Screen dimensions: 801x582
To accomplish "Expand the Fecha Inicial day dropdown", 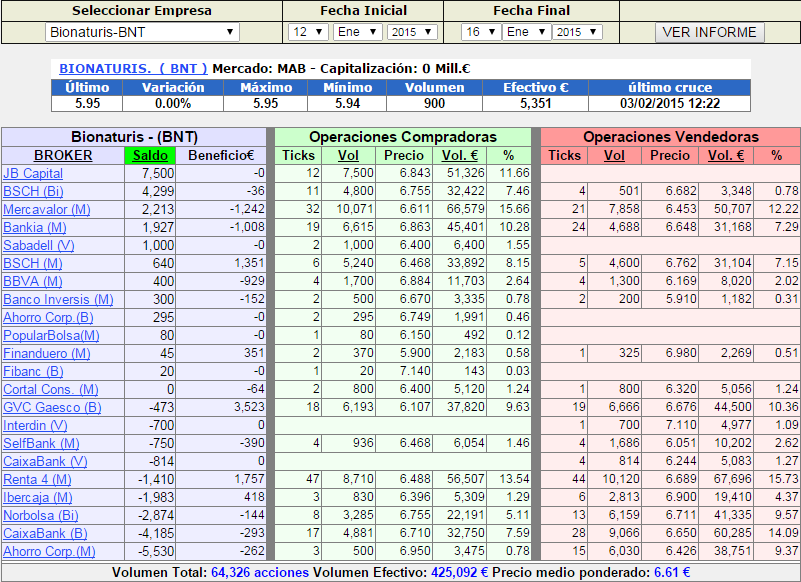I will coord(308,32).
